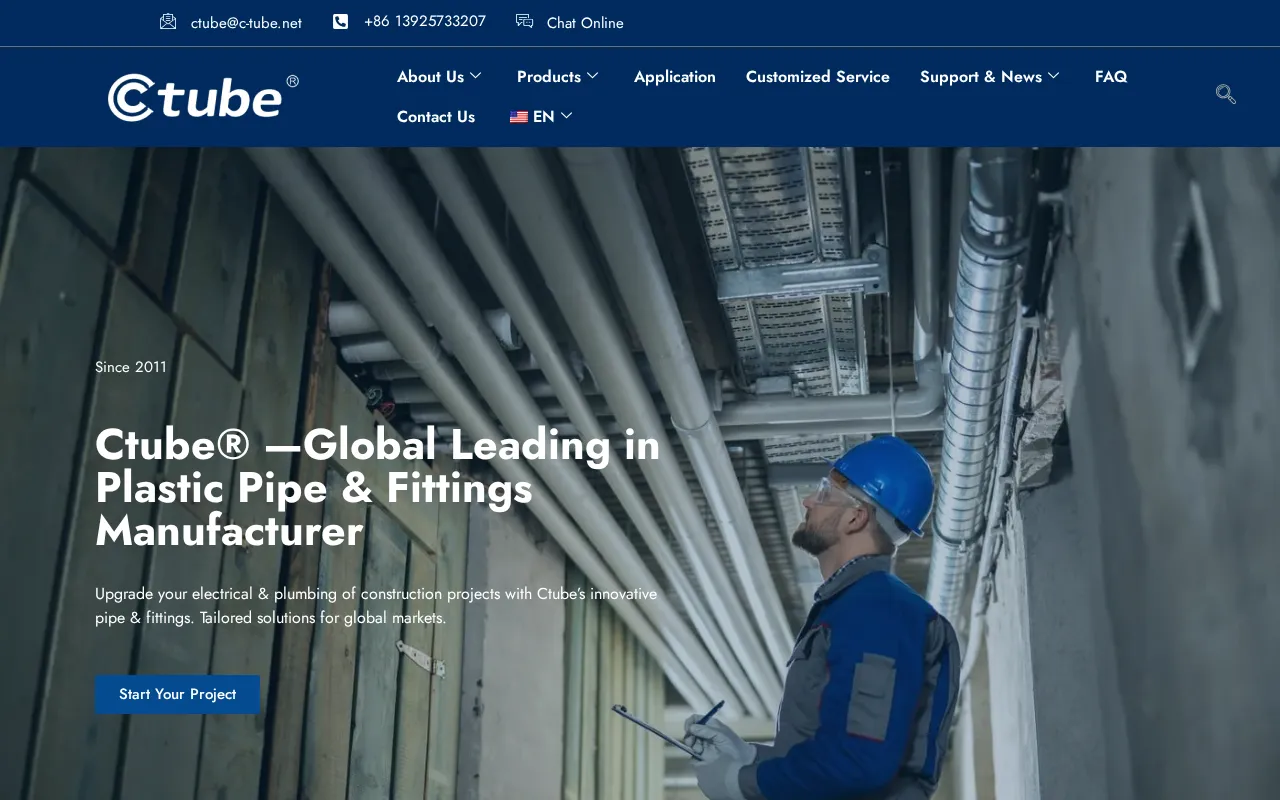Expand the About Us chevron

coord(476,76)
